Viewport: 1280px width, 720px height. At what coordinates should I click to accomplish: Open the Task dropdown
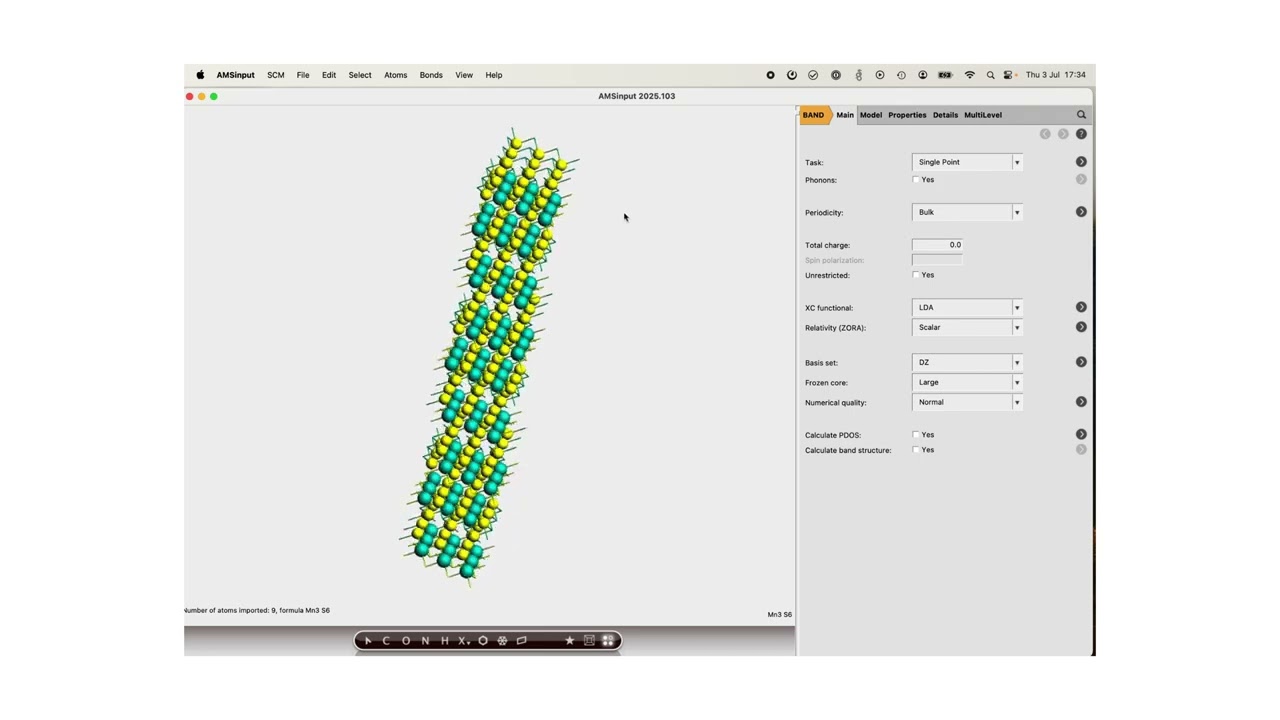click(967, 162)
